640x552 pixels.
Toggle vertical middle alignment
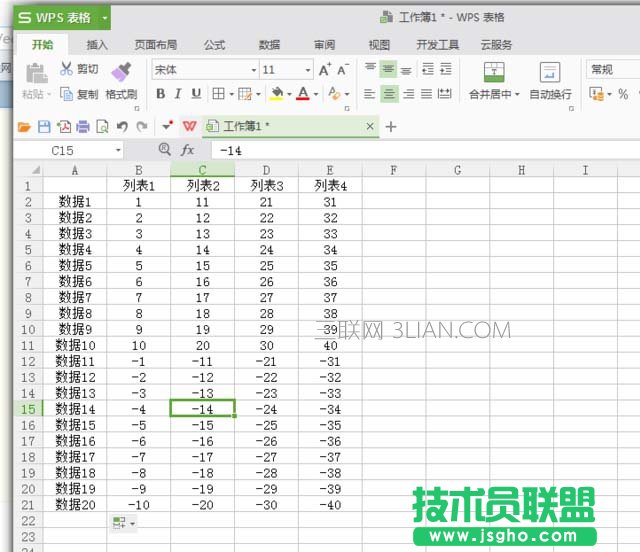click(388, 69)
